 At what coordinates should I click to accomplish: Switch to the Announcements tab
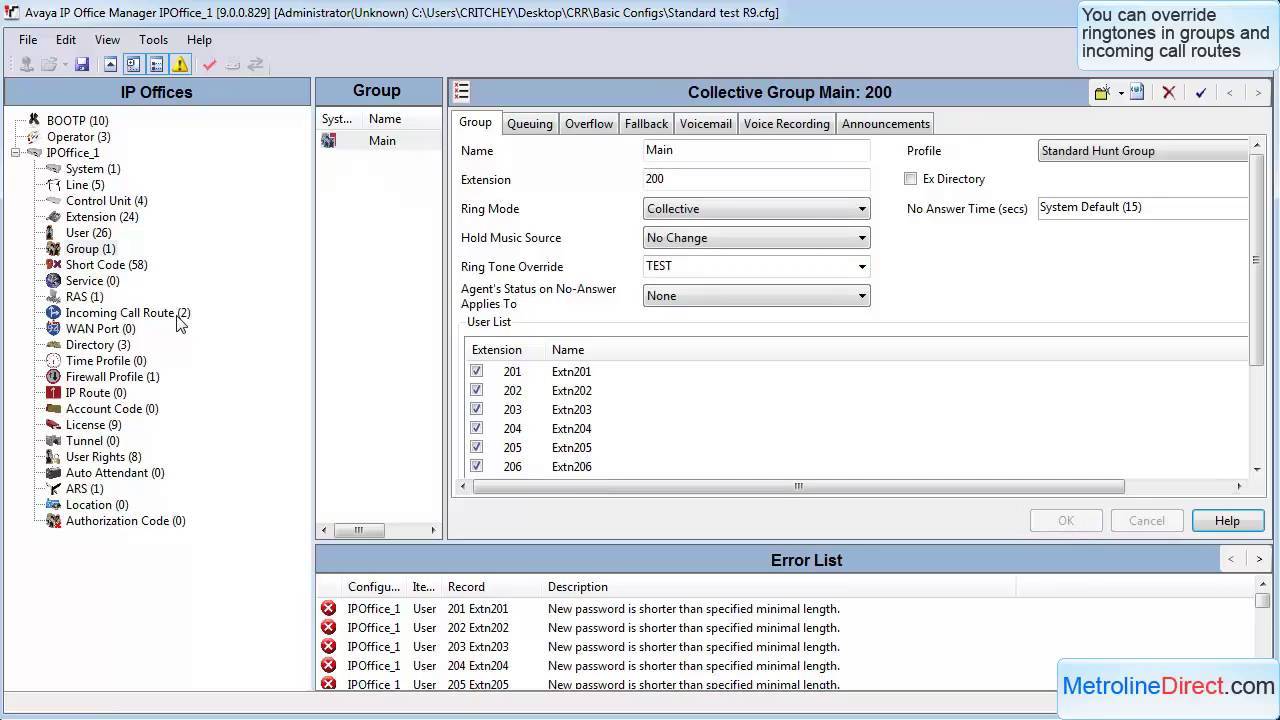(886, 124)
